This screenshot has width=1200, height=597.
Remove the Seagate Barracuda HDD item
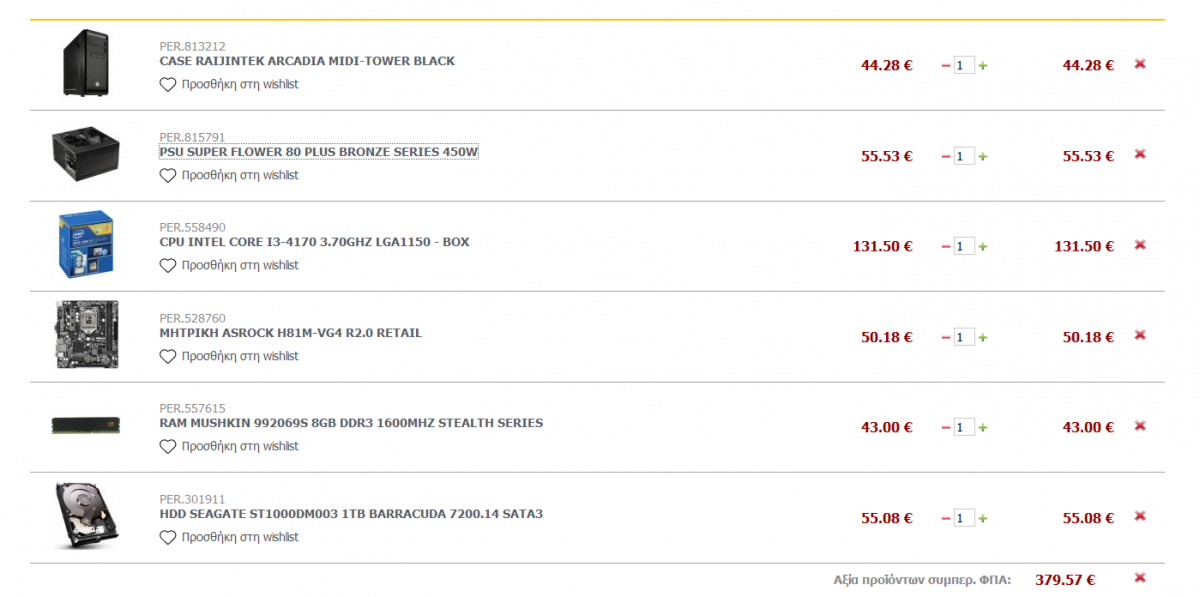click(1139, 517)
